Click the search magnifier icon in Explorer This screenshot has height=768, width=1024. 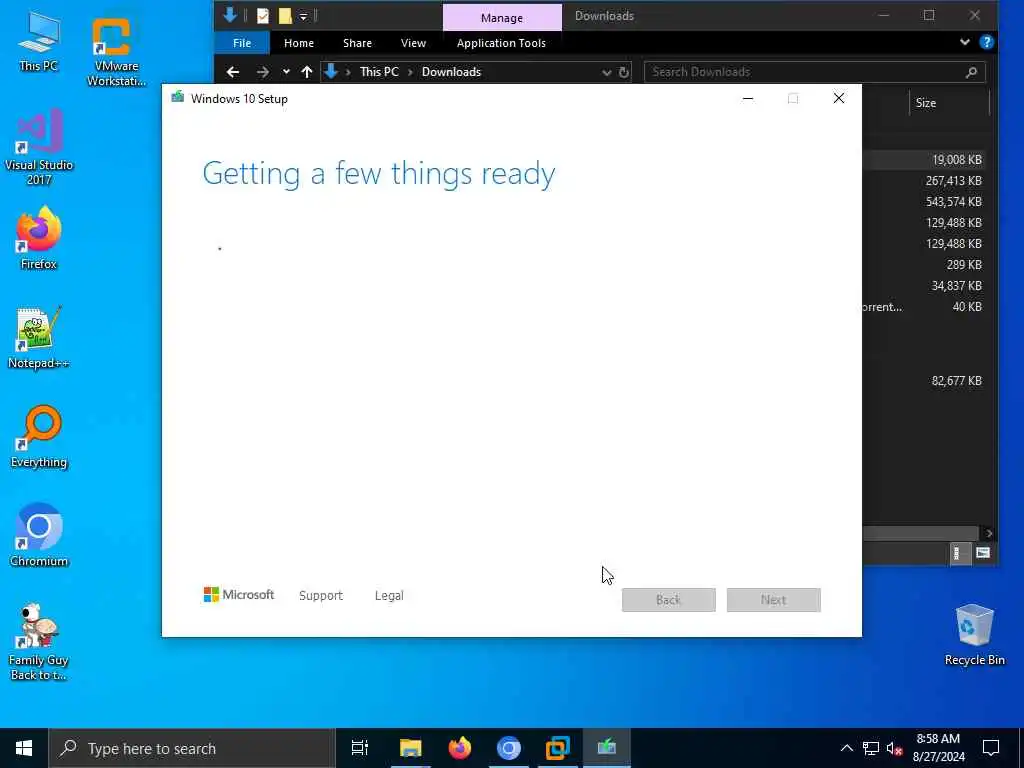click(x=971, y=72)
